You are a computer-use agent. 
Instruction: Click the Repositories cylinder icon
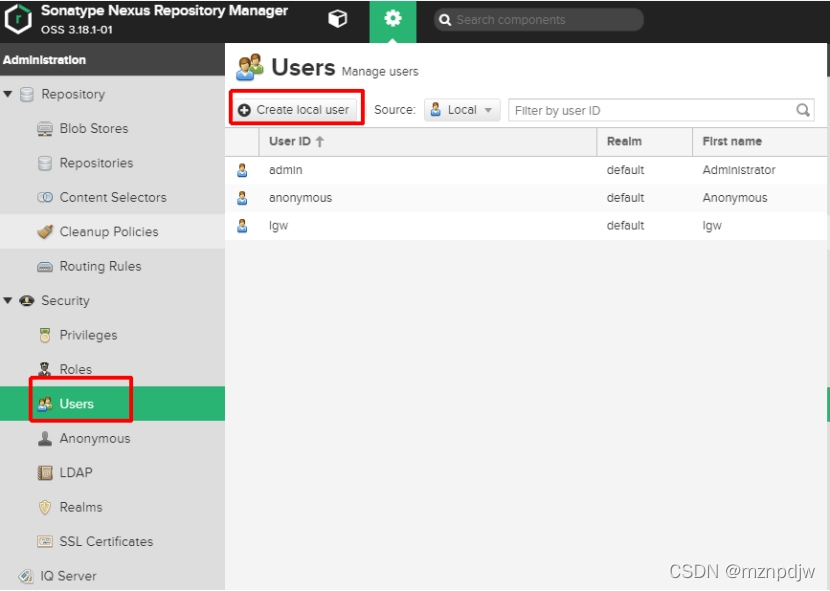click(x=45, y=163)
